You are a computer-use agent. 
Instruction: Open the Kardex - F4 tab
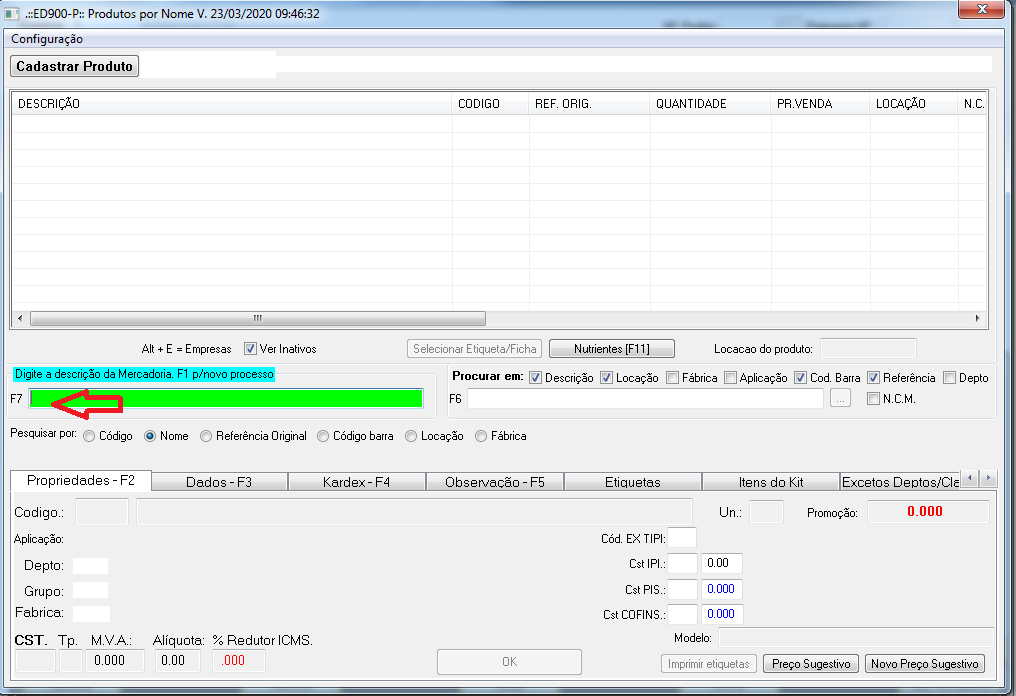(356, 482)
